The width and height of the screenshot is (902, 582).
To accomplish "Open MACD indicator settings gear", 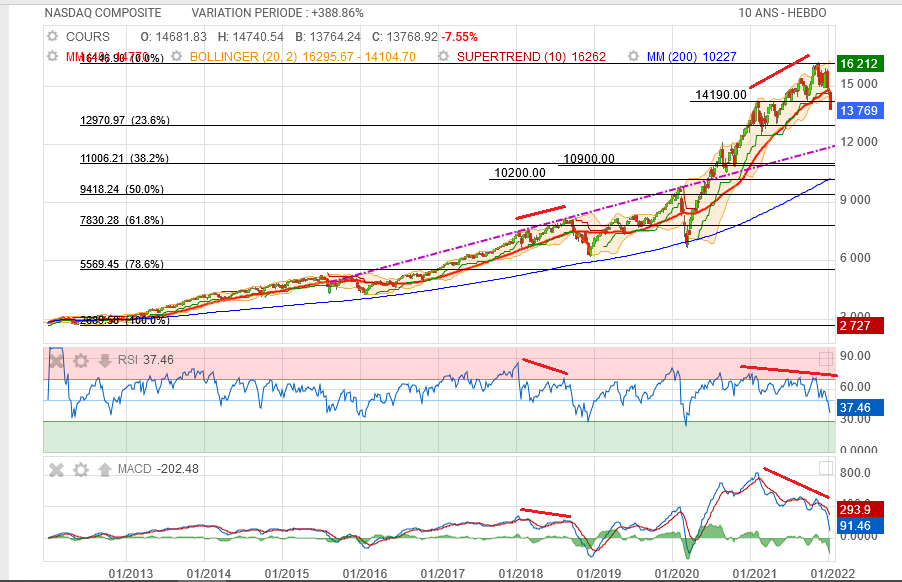I will [x=81, y=470].
